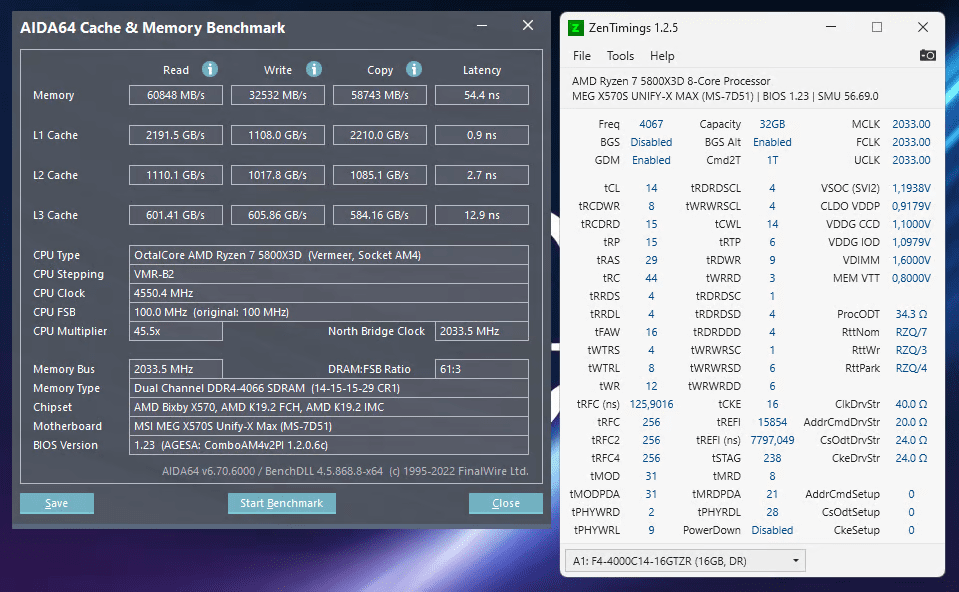Screen dimensions: 959x592
Task: Click the CPU Stepping field VMR-B2
Action: pos(328,274)
